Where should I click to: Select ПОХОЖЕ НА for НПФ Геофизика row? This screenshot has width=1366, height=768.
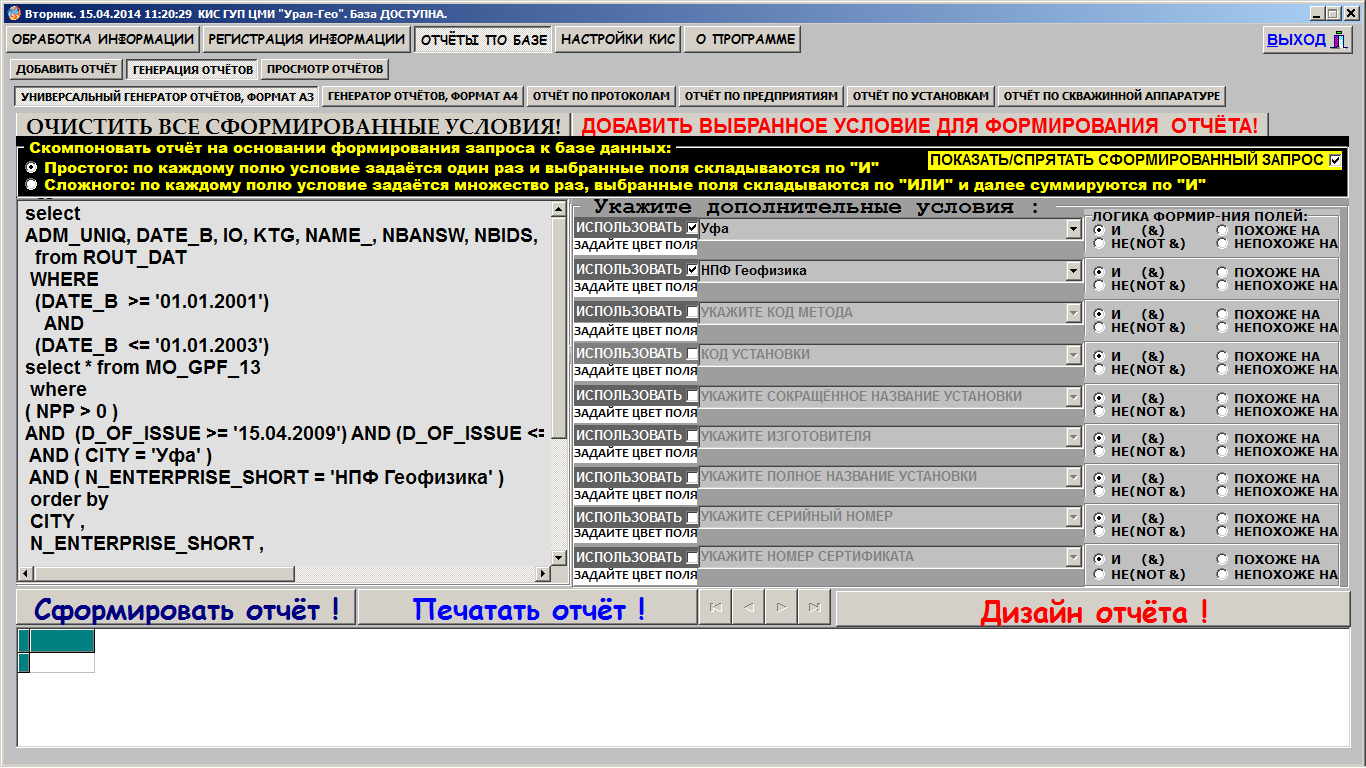(1222, 272)
